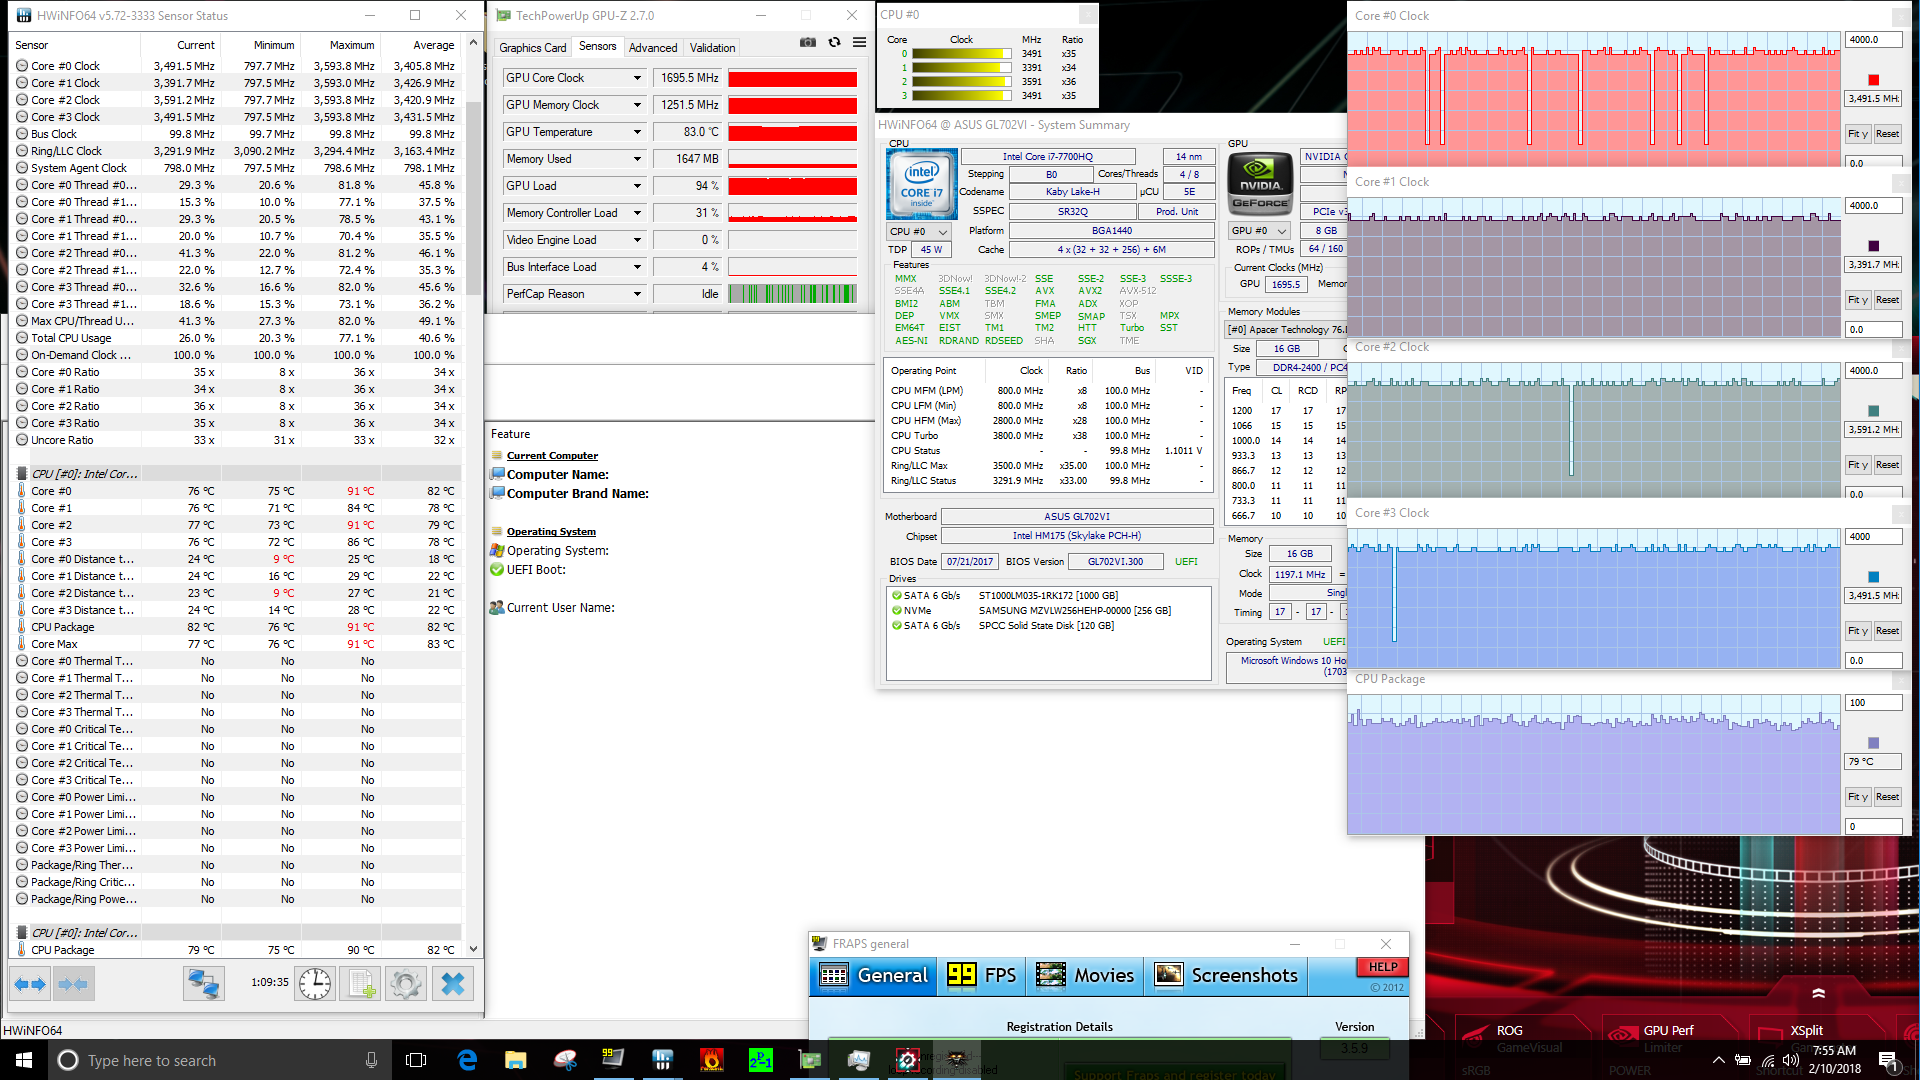
Task: Click the collapse arrows icon in HWiNFO toolbar
Action: (74, 984)
